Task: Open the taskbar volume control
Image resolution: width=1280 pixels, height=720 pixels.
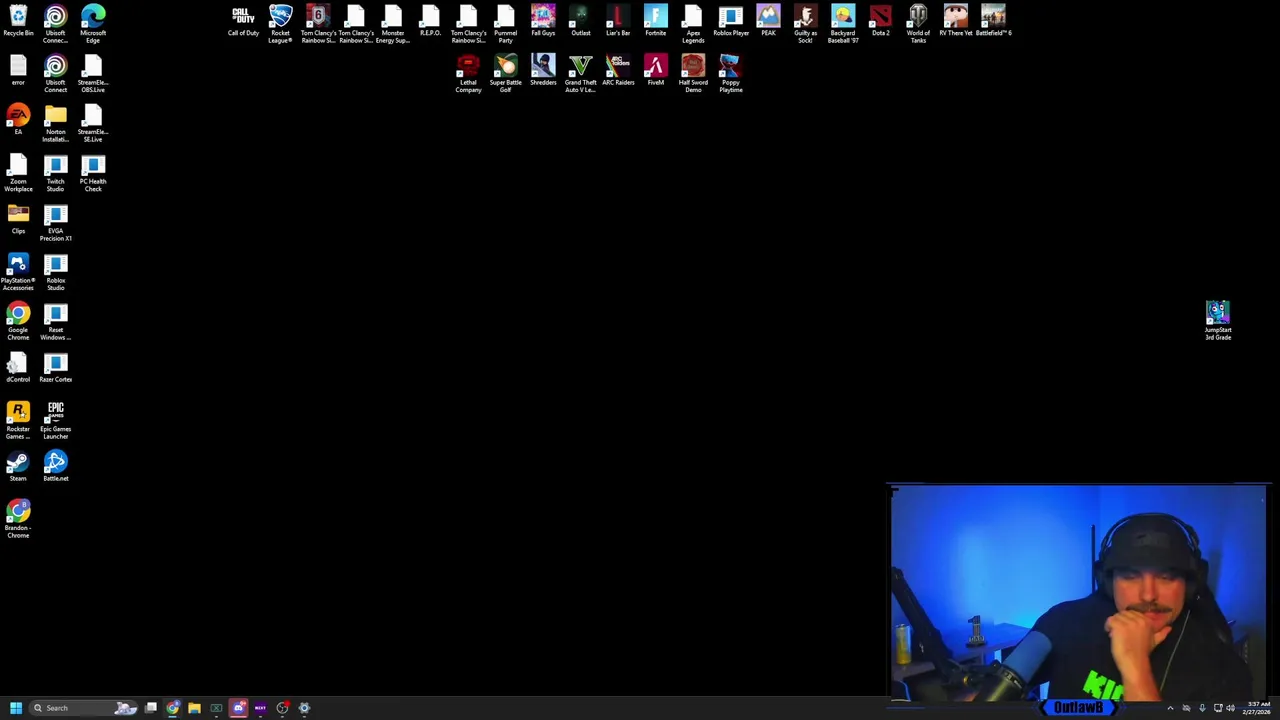Action: point(1230,708)
